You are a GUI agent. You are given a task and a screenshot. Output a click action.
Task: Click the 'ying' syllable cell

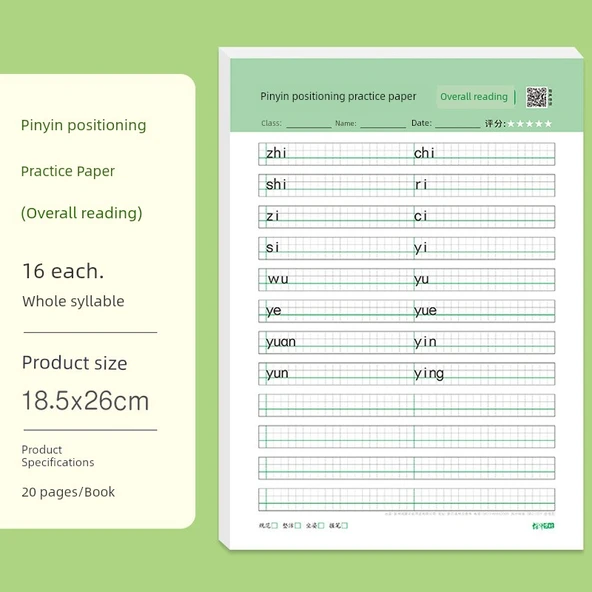point(484,374)
